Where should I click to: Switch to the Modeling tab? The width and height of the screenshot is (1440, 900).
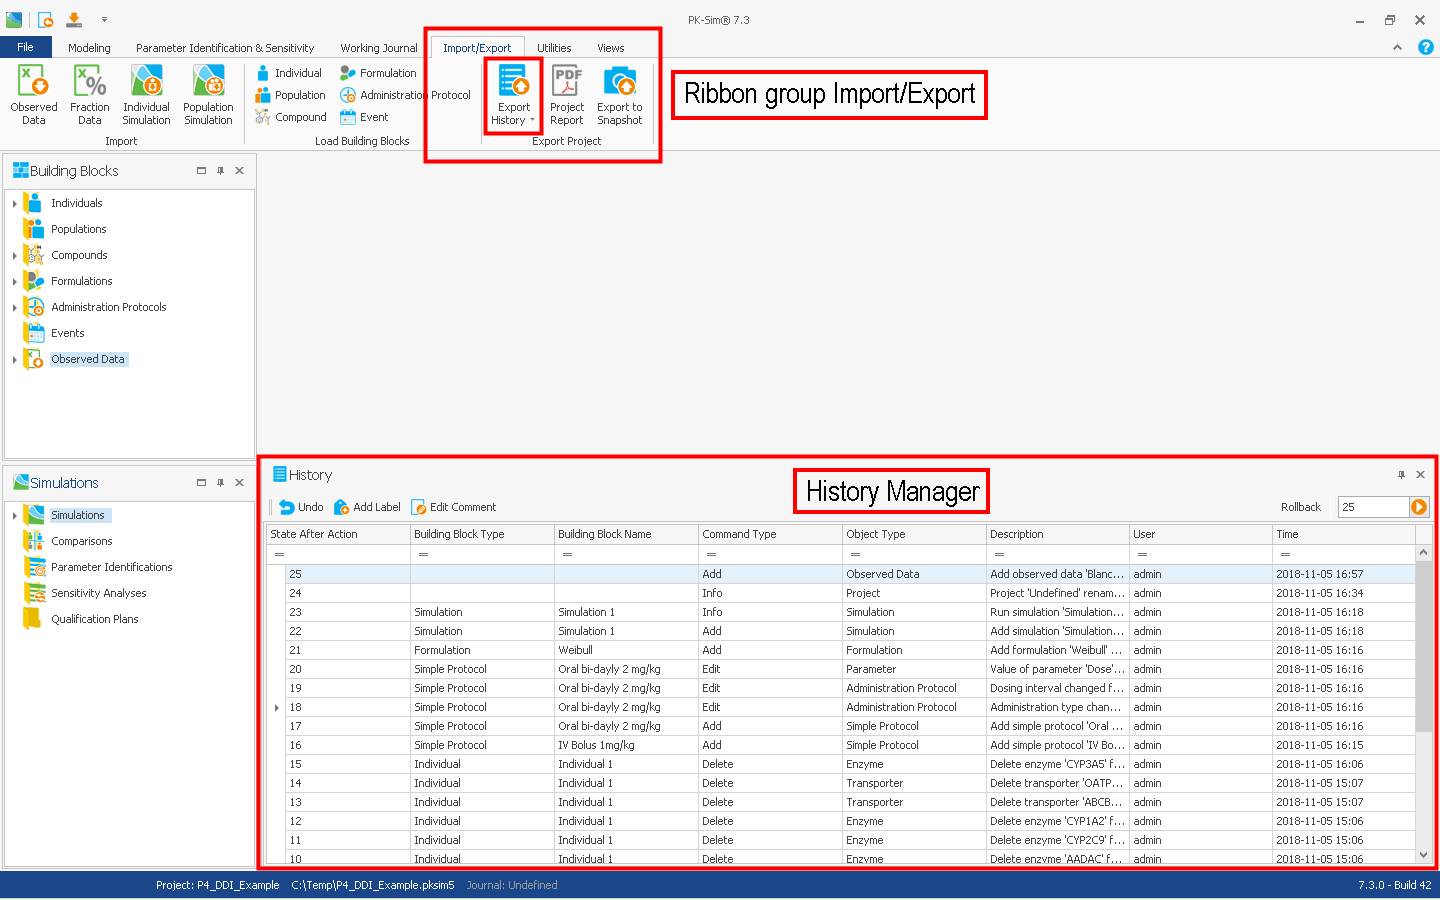coord(89,48)
